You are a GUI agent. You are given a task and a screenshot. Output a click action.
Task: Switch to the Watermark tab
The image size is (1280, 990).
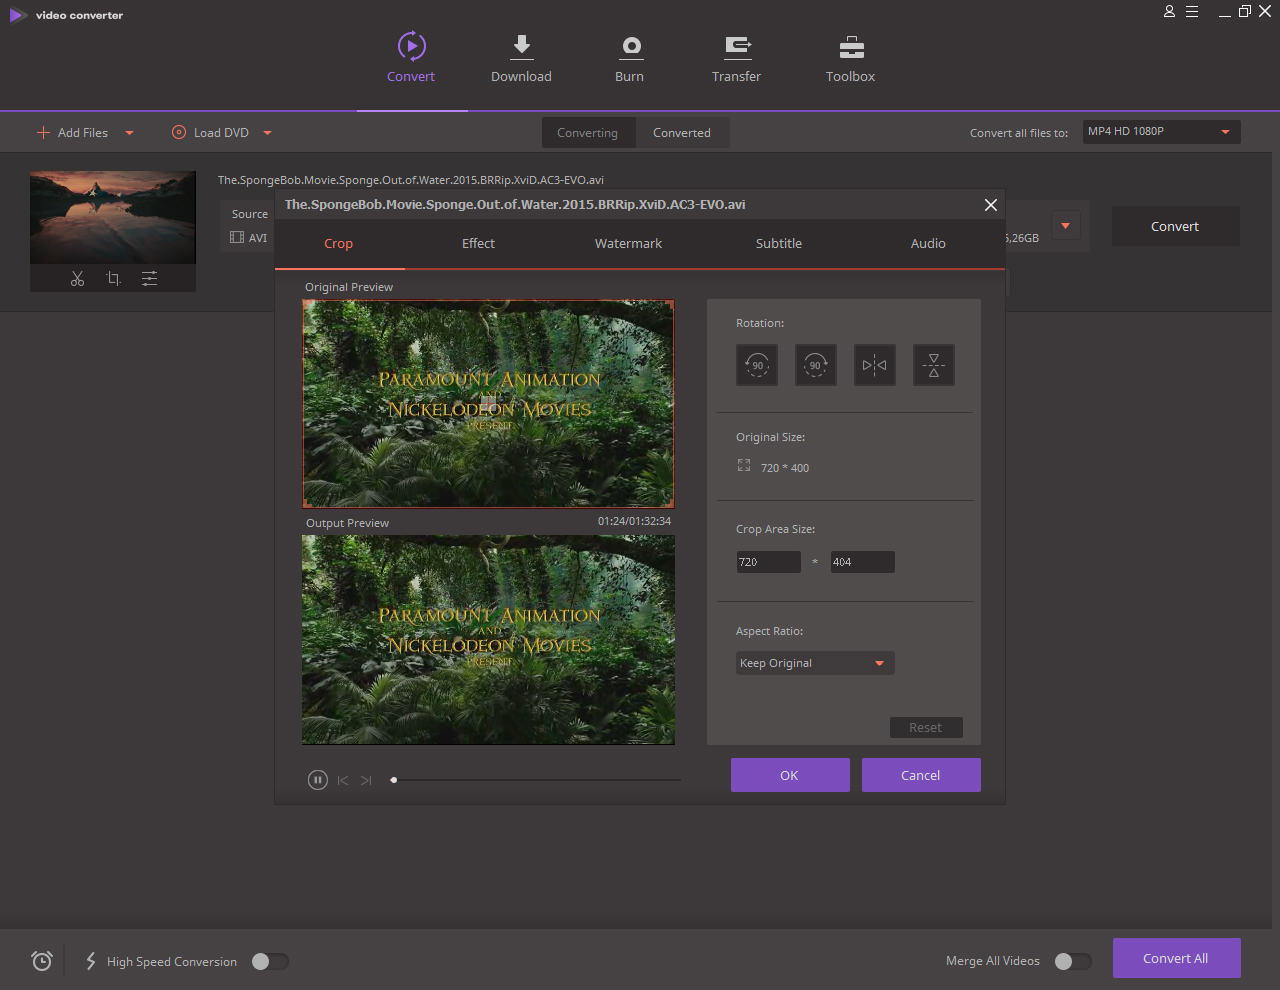628,243
